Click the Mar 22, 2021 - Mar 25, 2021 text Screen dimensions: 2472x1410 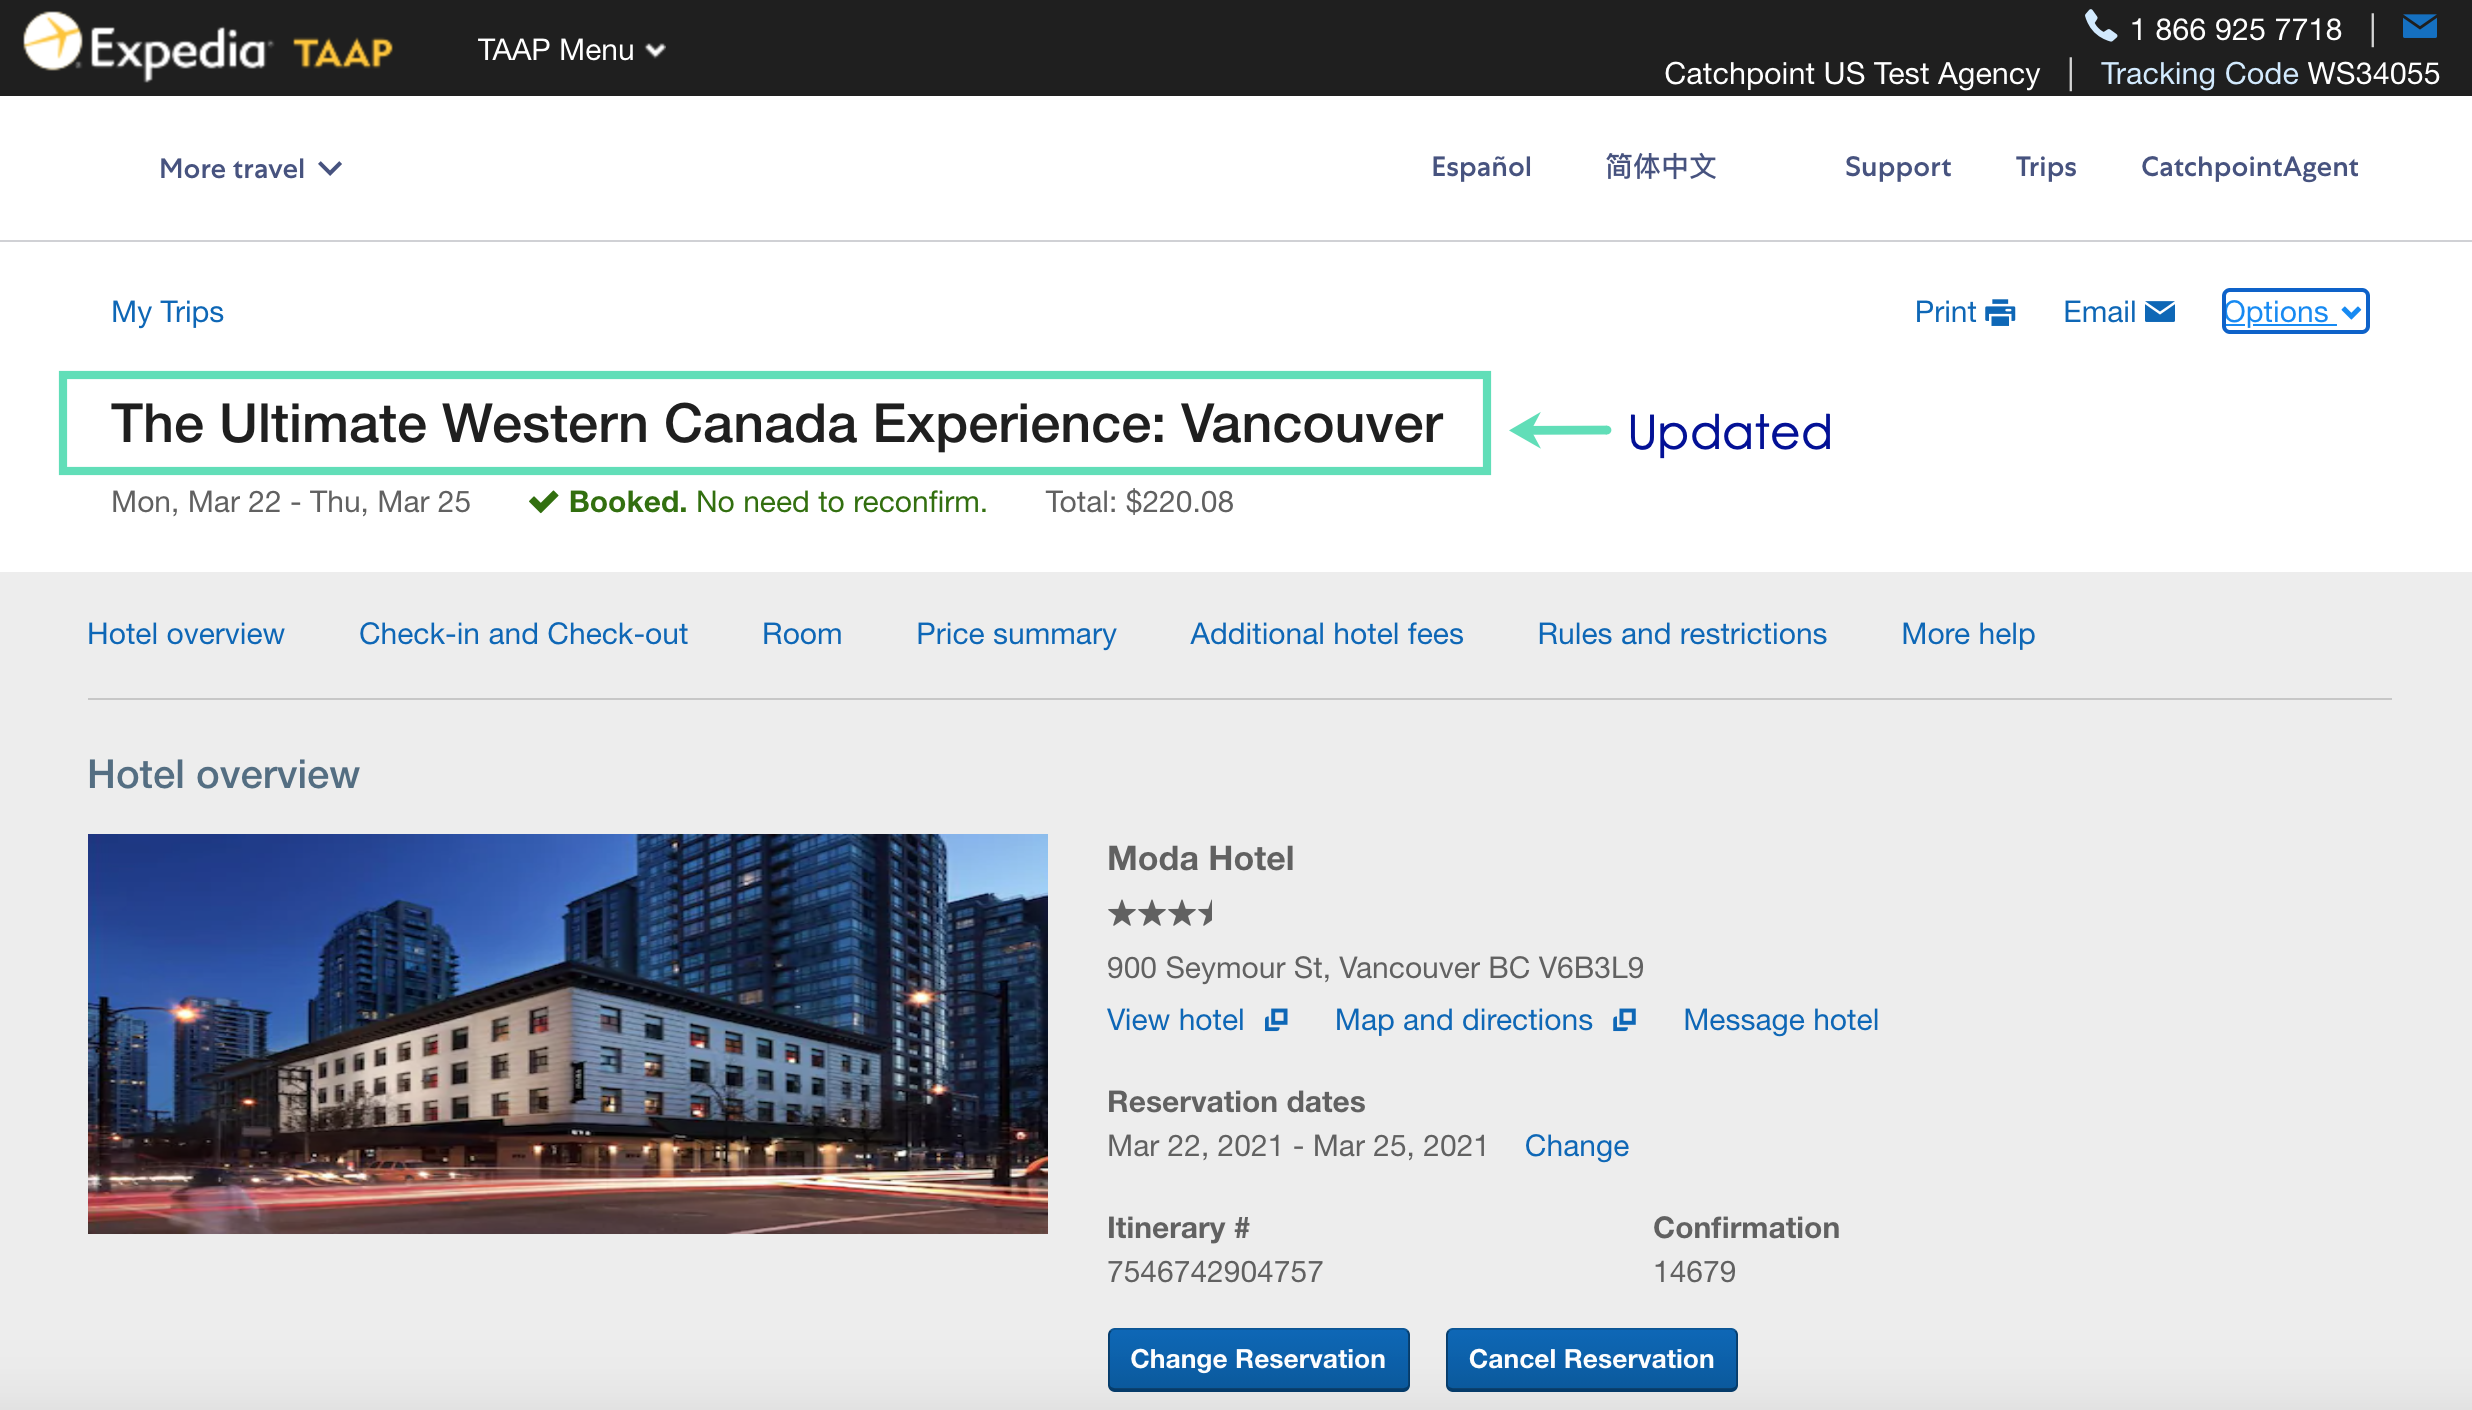click(1297, 1146)
